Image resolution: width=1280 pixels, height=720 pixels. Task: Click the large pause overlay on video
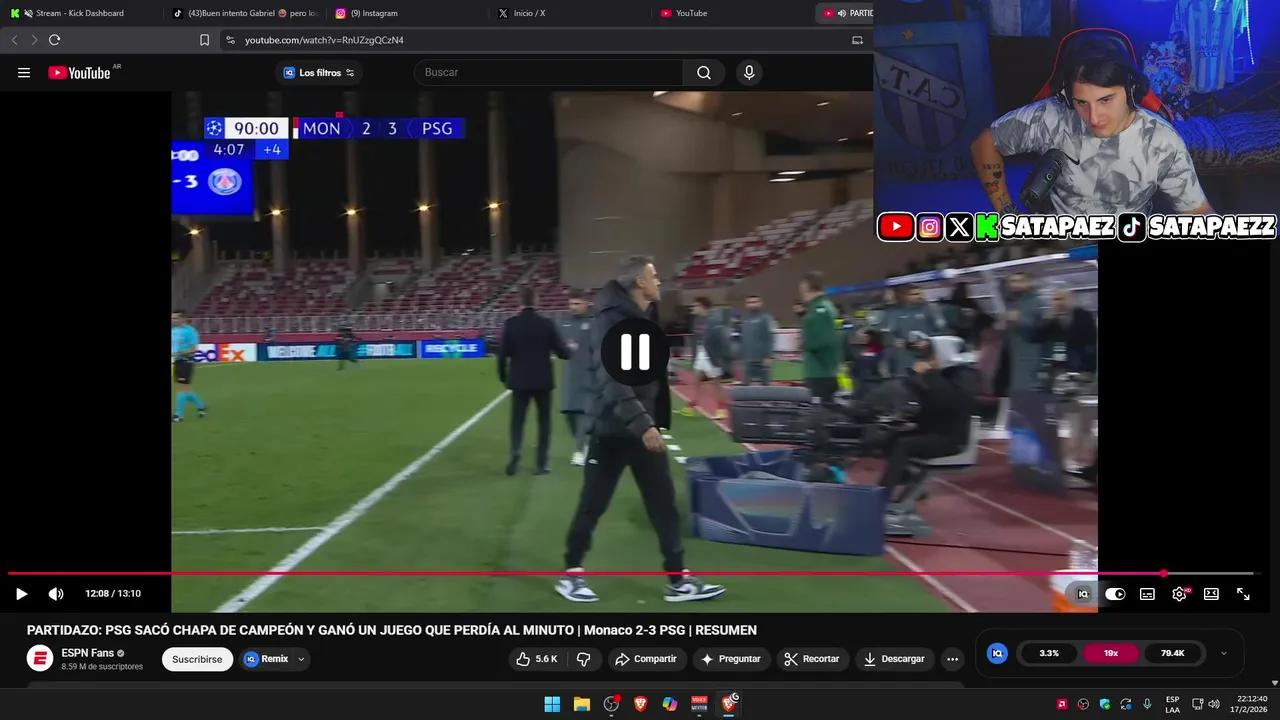click(635, 352)
